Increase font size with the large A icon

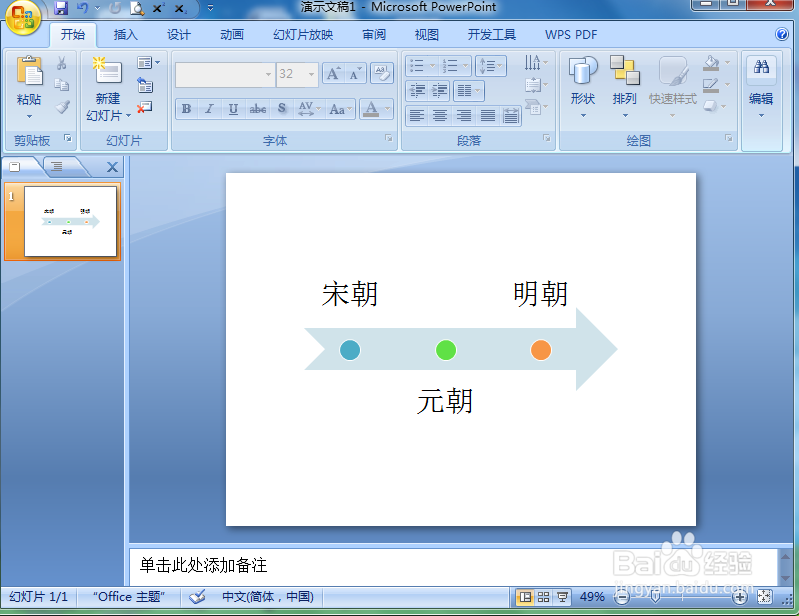pos(333,74)
